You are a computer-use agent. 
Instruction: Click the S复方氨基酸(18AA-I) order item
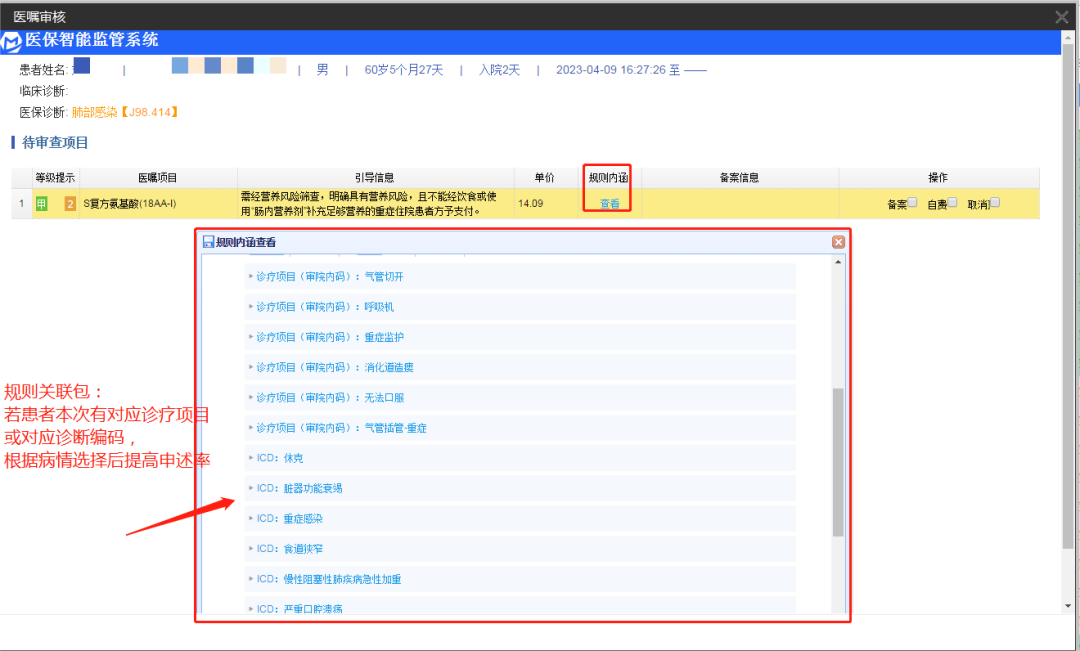(129, 204)
